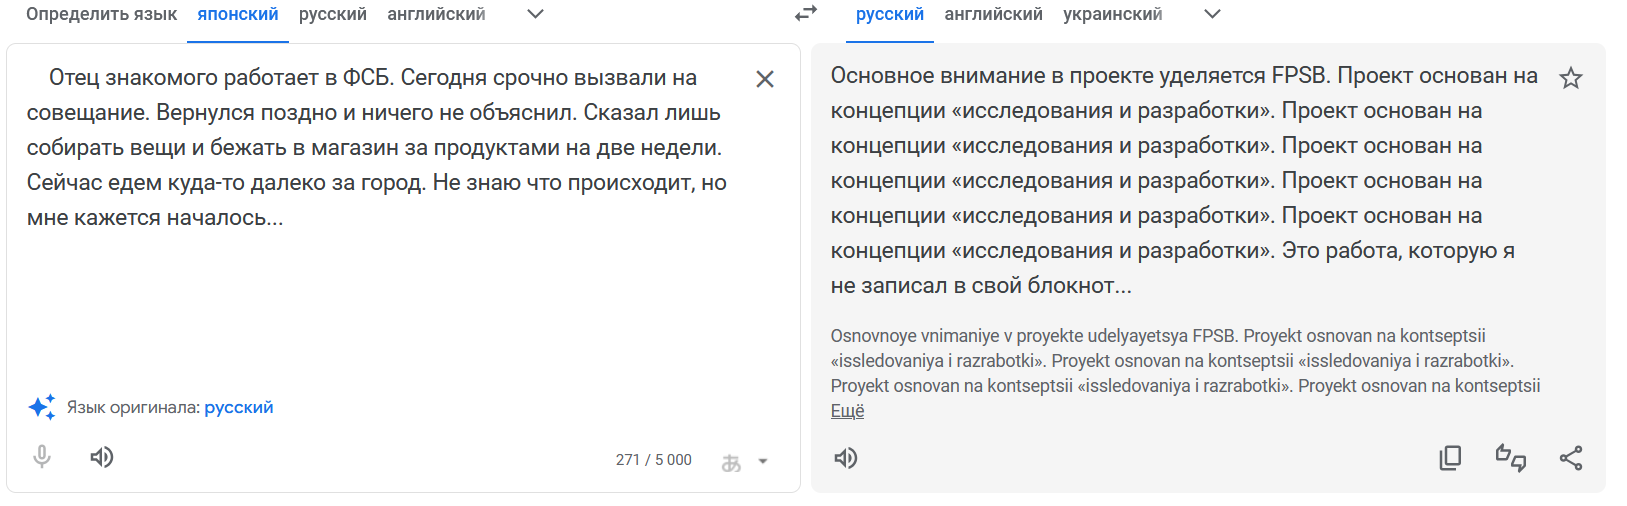This screenshot has width=1627, height=506.
Task: Click the sparkle language suggestion icon
Action: 42,407
